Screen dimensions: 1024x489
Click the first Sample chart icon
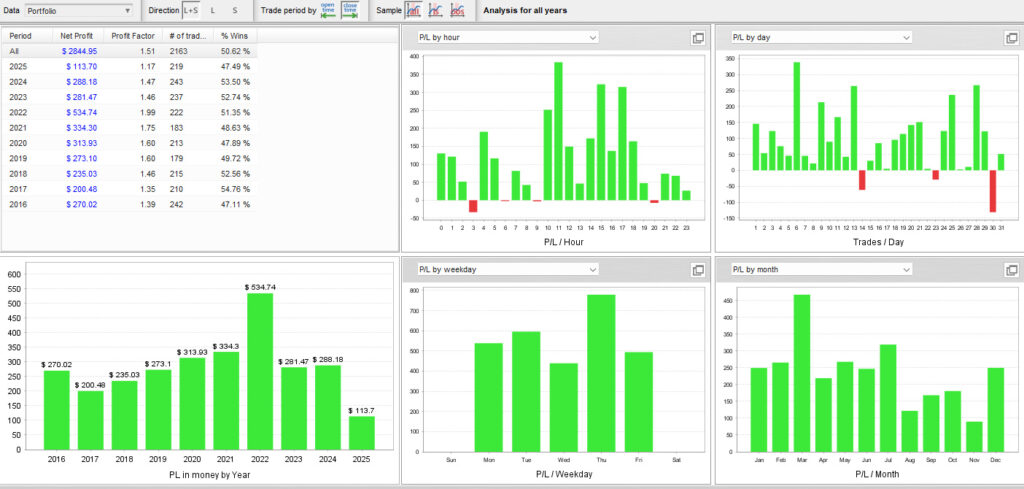pos(413,10)
